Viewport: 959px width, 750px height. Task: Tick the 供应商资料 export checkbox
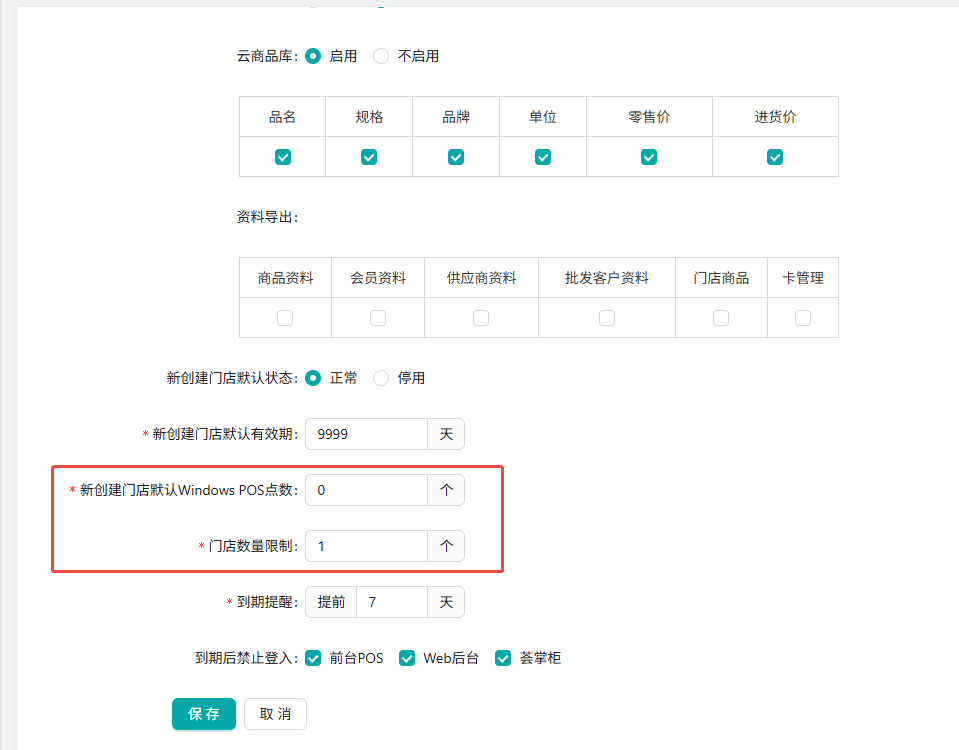tap(481, 318)
